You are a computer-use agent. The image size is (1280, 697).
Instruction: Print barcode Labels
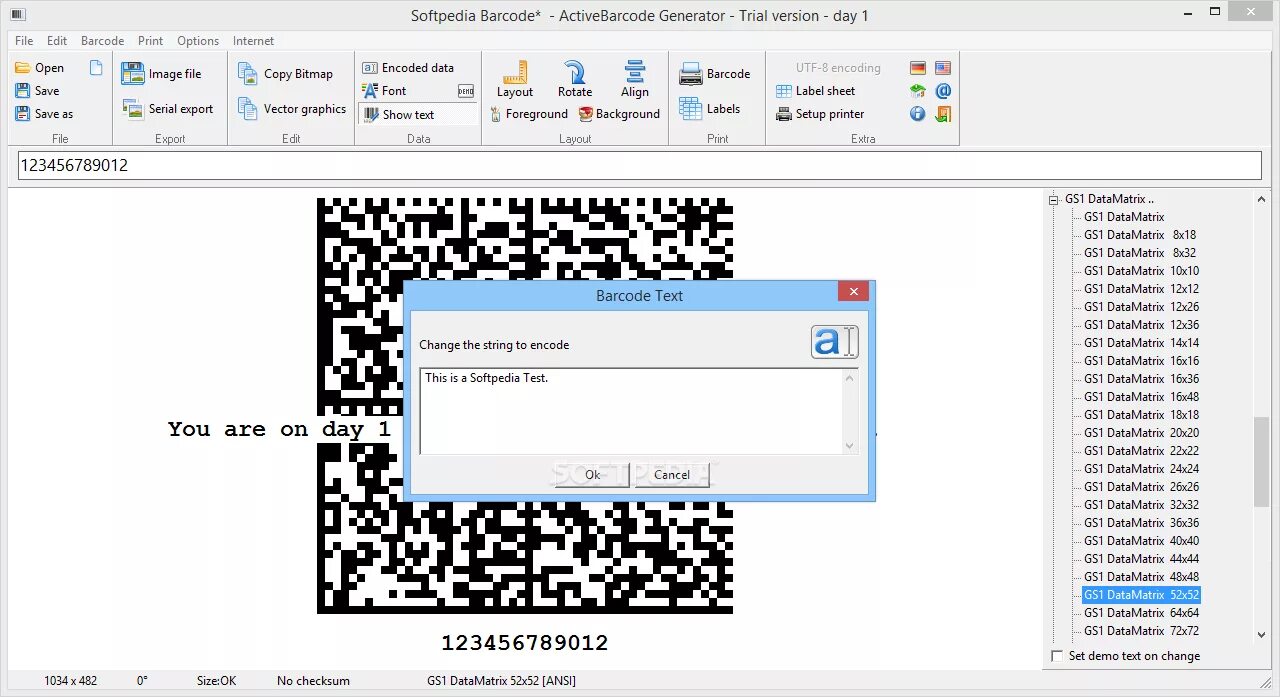point(709,109)
